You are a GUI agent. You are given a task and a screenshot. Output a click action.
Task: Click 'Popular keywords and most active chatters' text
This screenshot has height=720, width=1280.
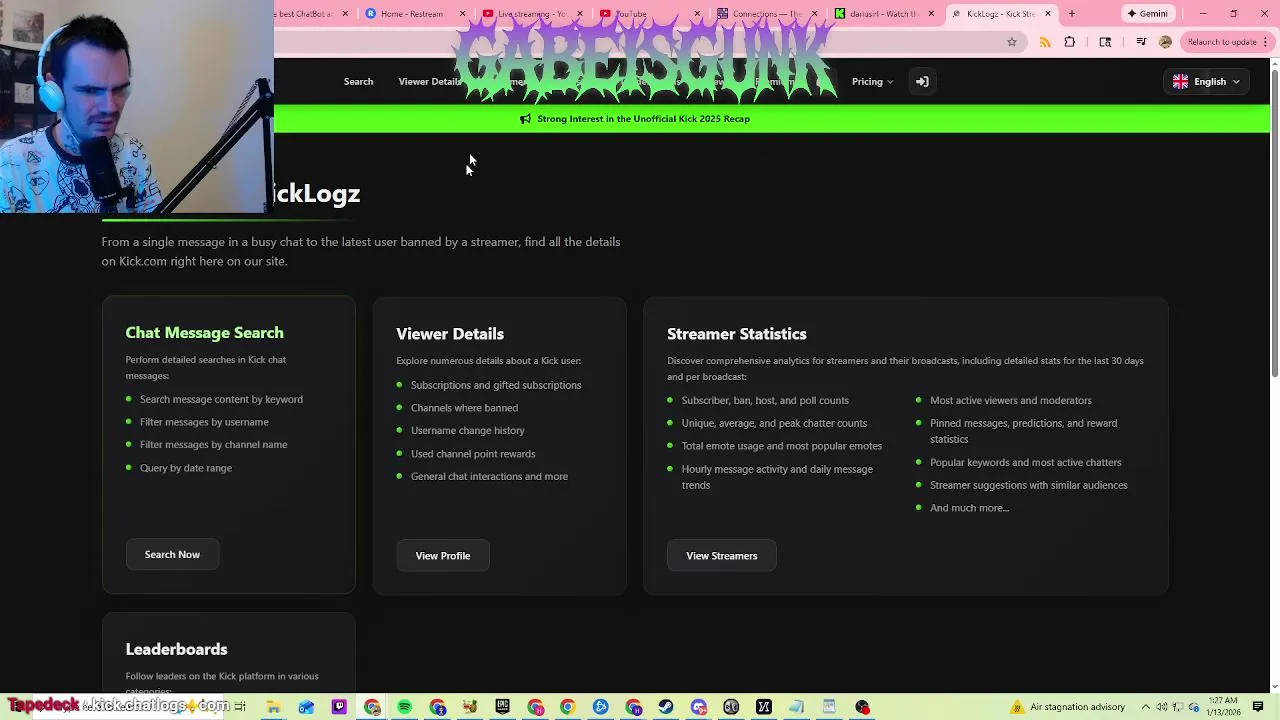point(1025,463)
